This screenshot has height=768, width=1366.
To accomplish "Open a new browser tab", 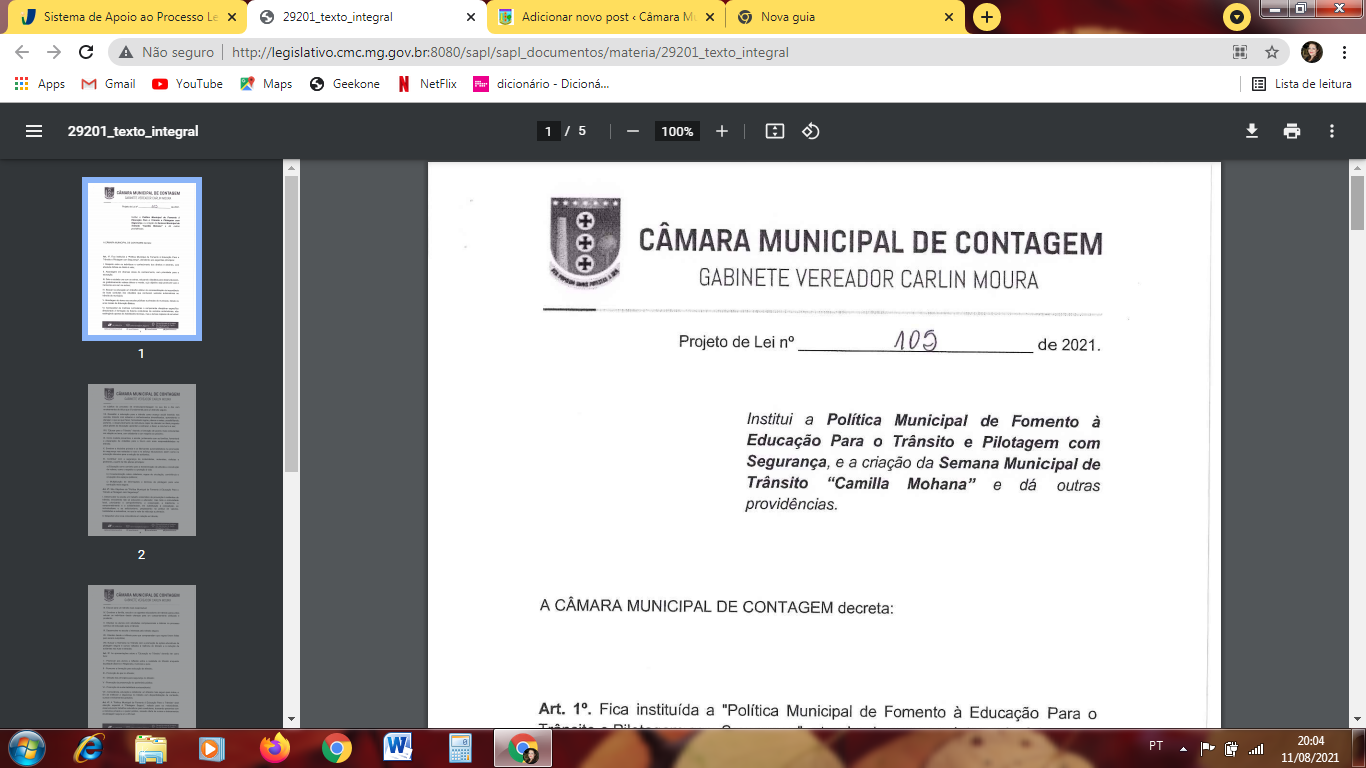I will pyautogui.click(x=986, y=17).
